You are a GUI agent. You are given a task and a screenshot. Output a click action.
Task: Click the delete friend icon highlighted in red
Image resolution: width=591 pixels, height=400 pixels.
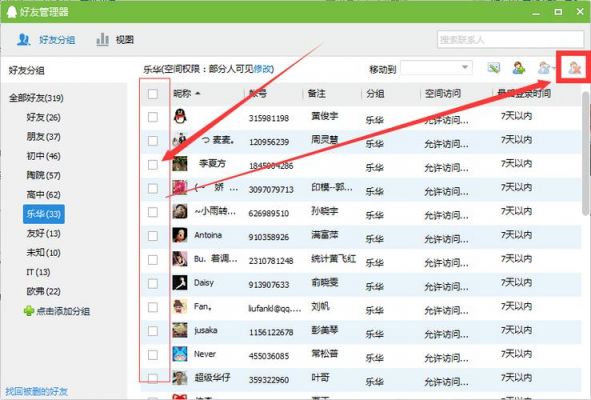(574, 68)
